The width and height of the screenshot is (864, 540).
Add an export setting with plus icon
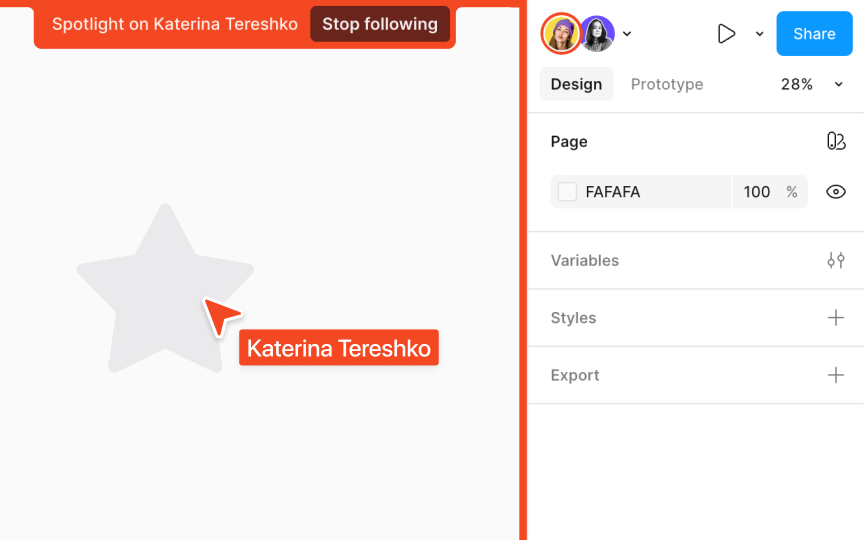pos(836,375)
